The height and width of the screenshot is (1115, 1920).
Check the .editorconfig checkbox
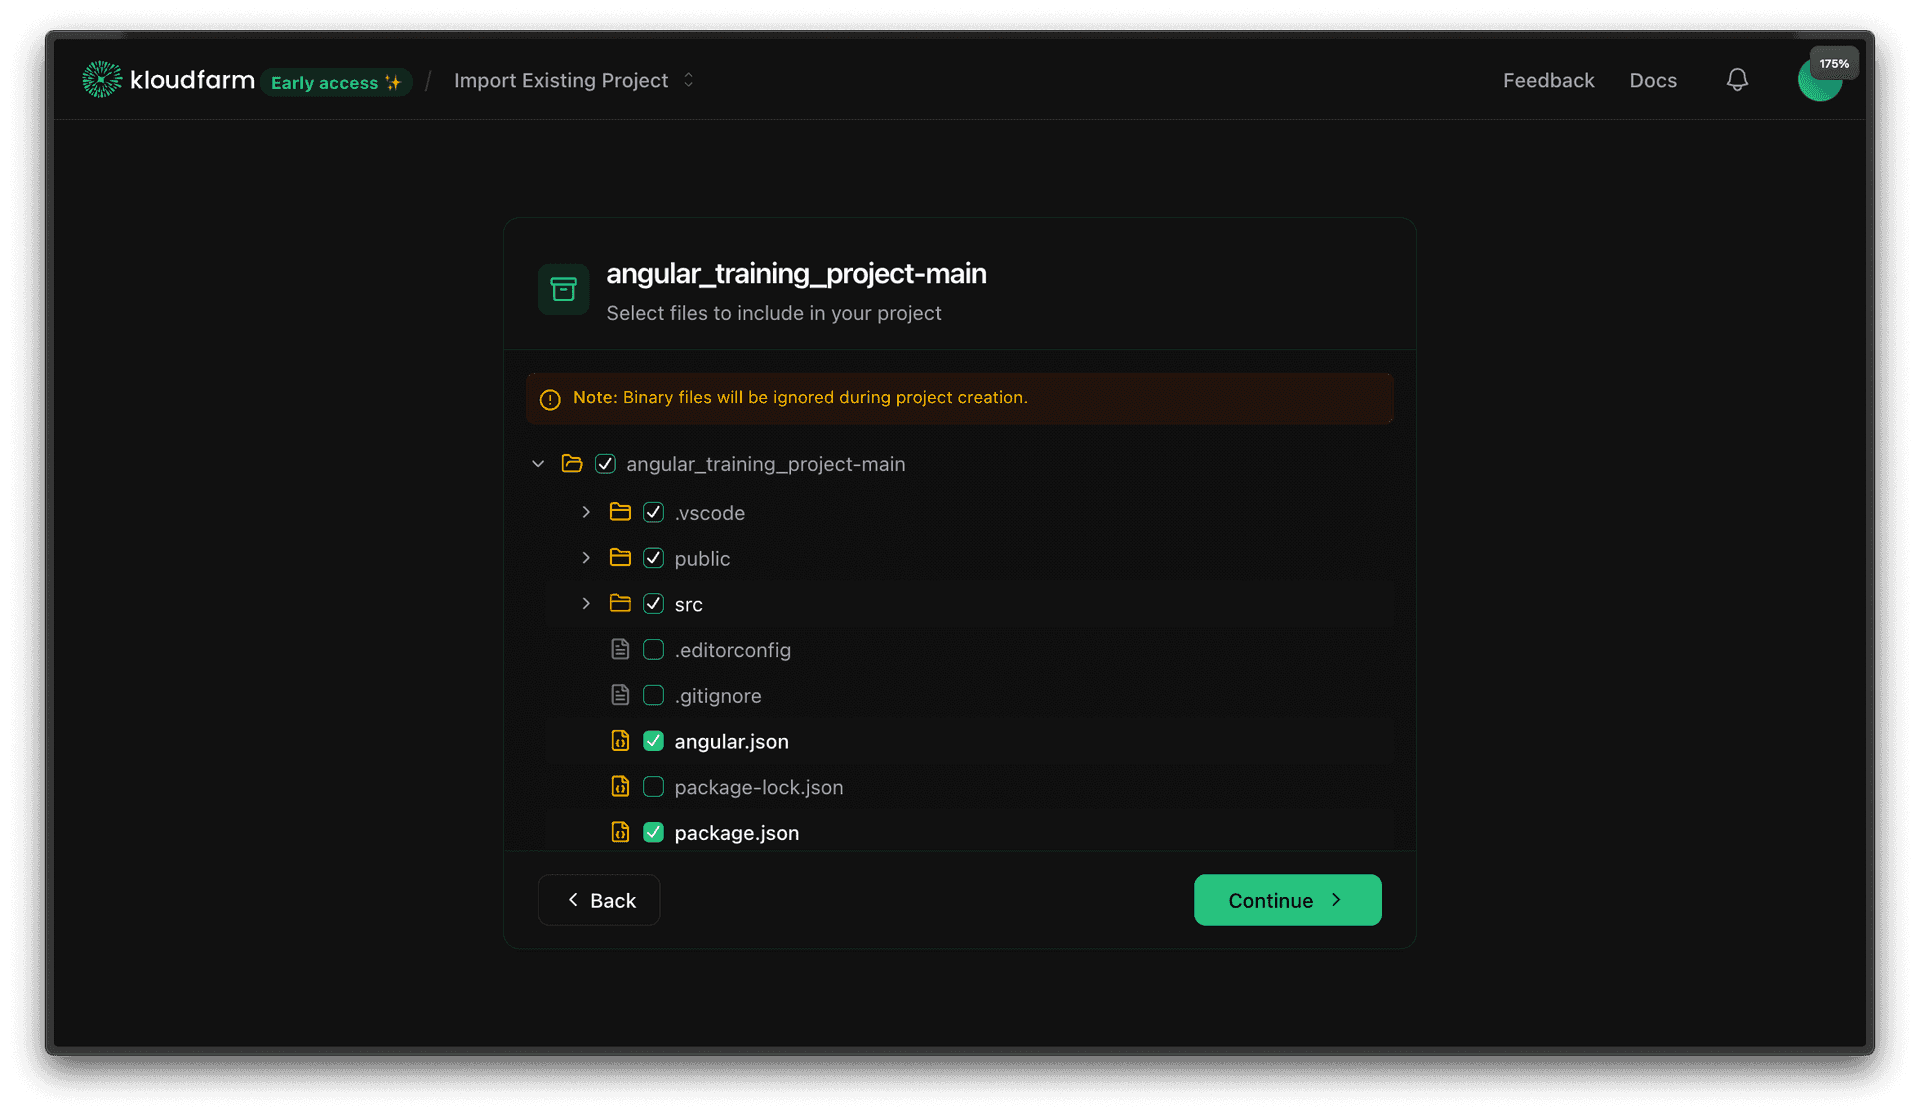pyautogui.click(x=653, y=649)
